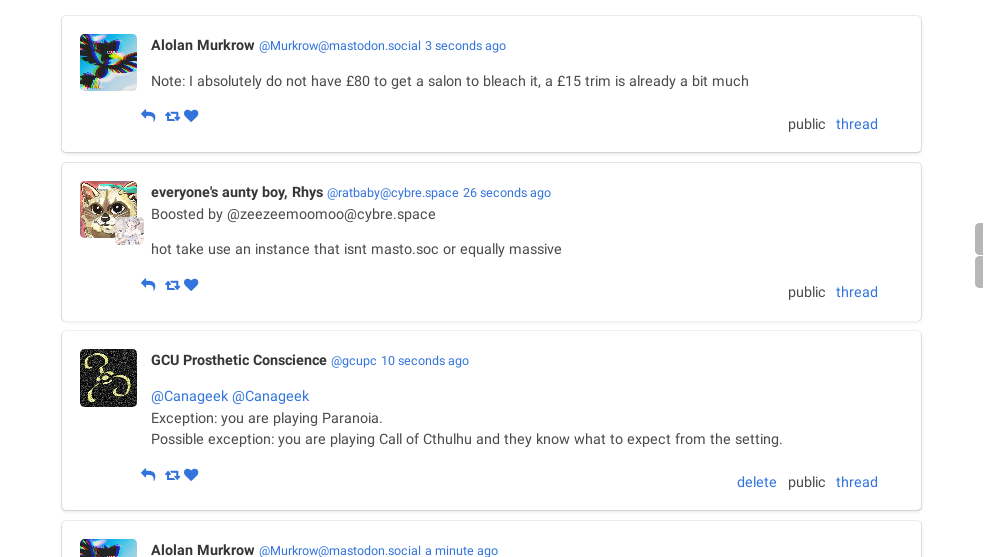991x557 pixels.
Task: Click Alolan Murkrow's bird avatar in top post
Action: [x=108, y=62]
